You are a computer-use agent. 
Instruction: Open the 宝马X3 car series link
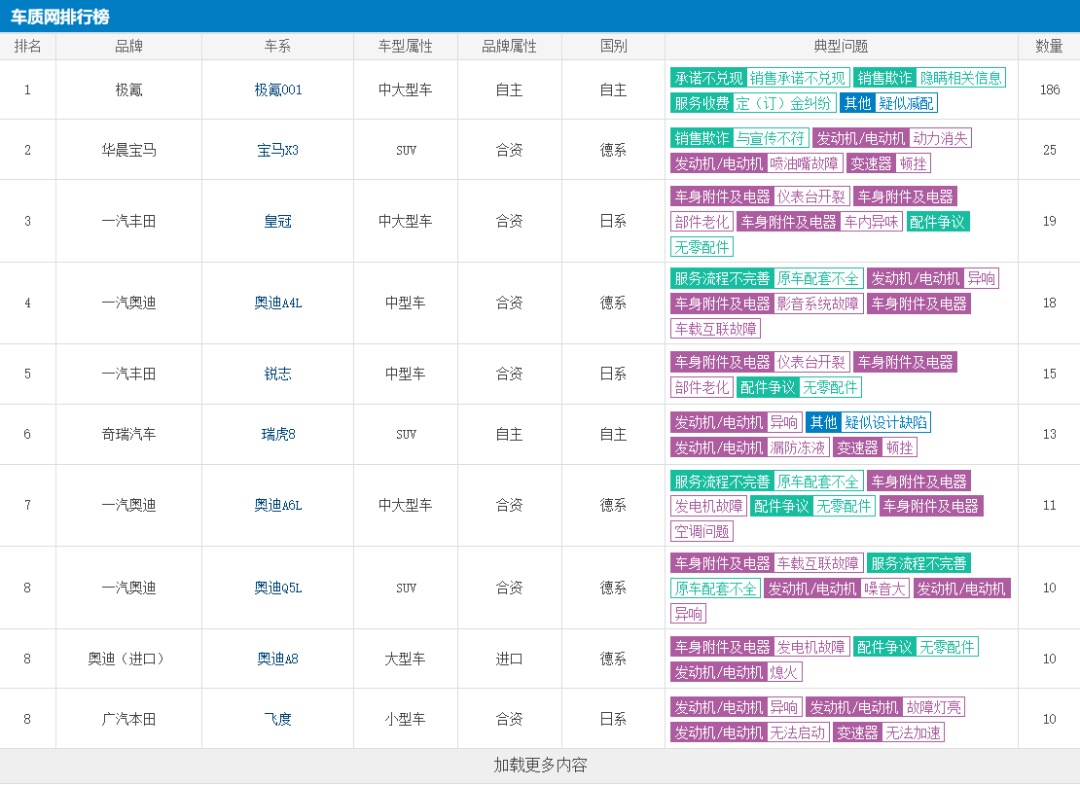pyautogui.click(x=278, y=150)
